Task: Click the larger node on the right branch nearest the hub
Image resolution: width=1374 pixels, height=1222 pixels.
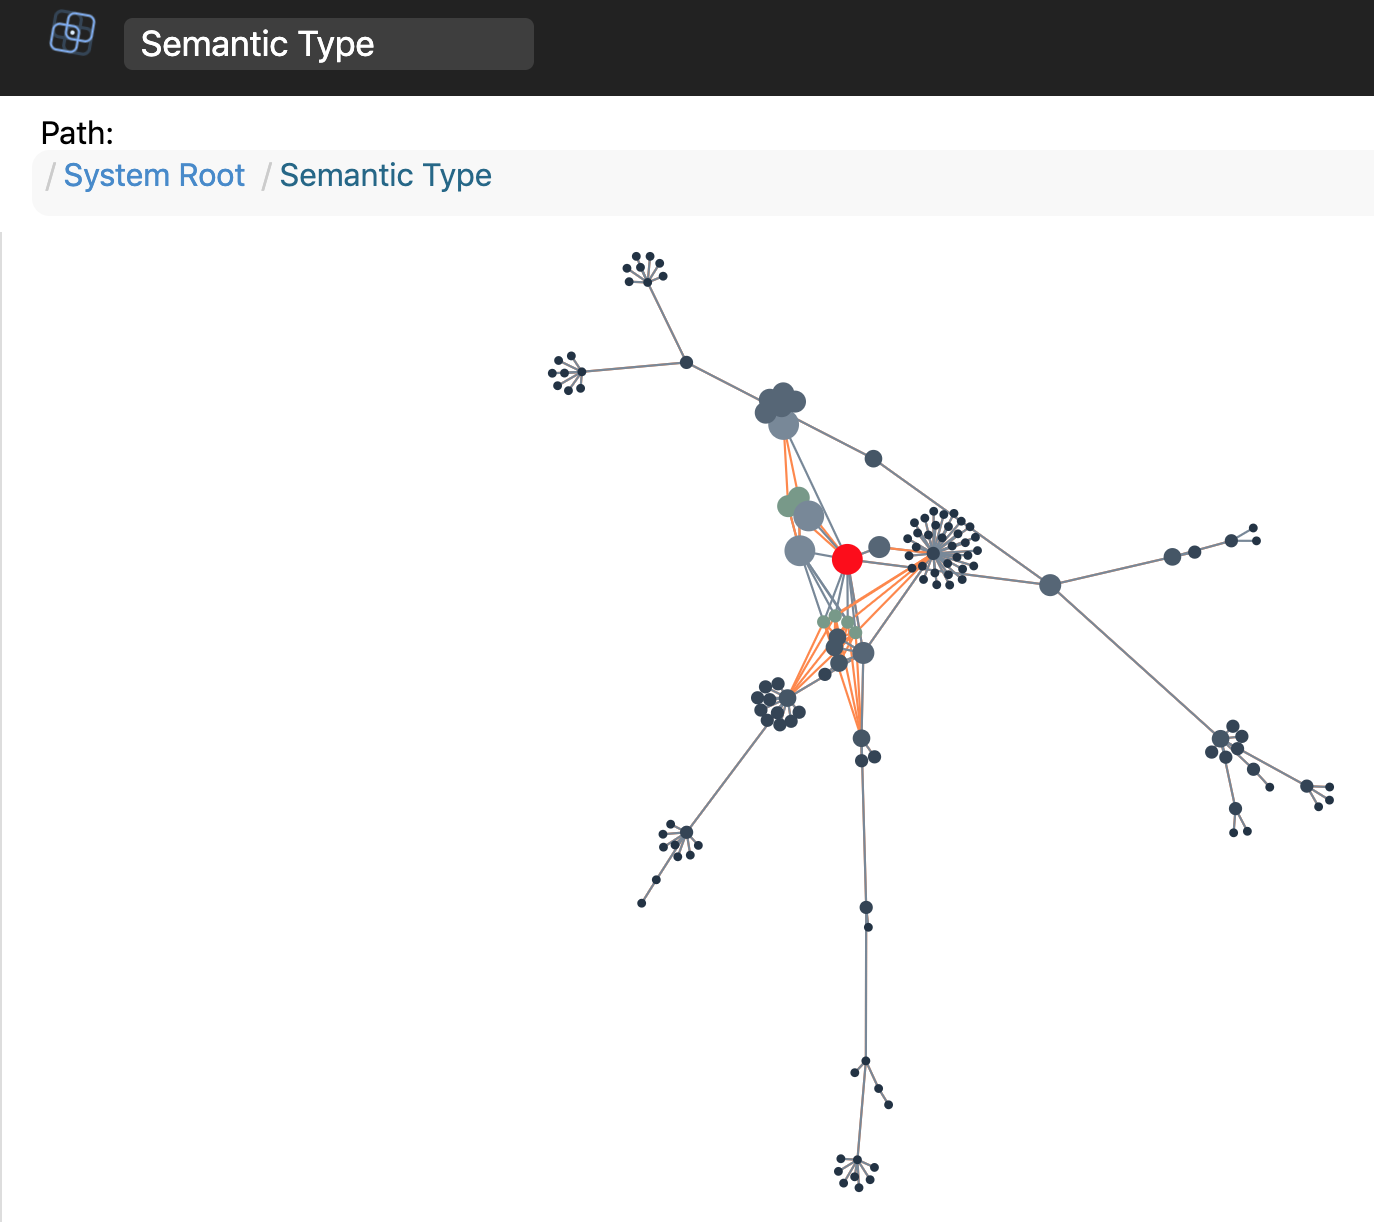Action: click(x=1172, y=557)
